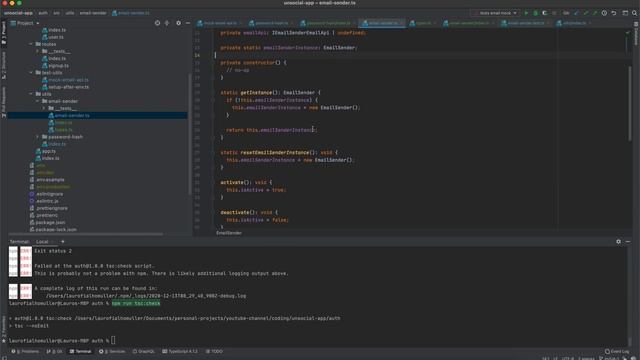Expand the password-hash folder
The width and height of the screenshot is (640, 360).
tap(38, 137)
